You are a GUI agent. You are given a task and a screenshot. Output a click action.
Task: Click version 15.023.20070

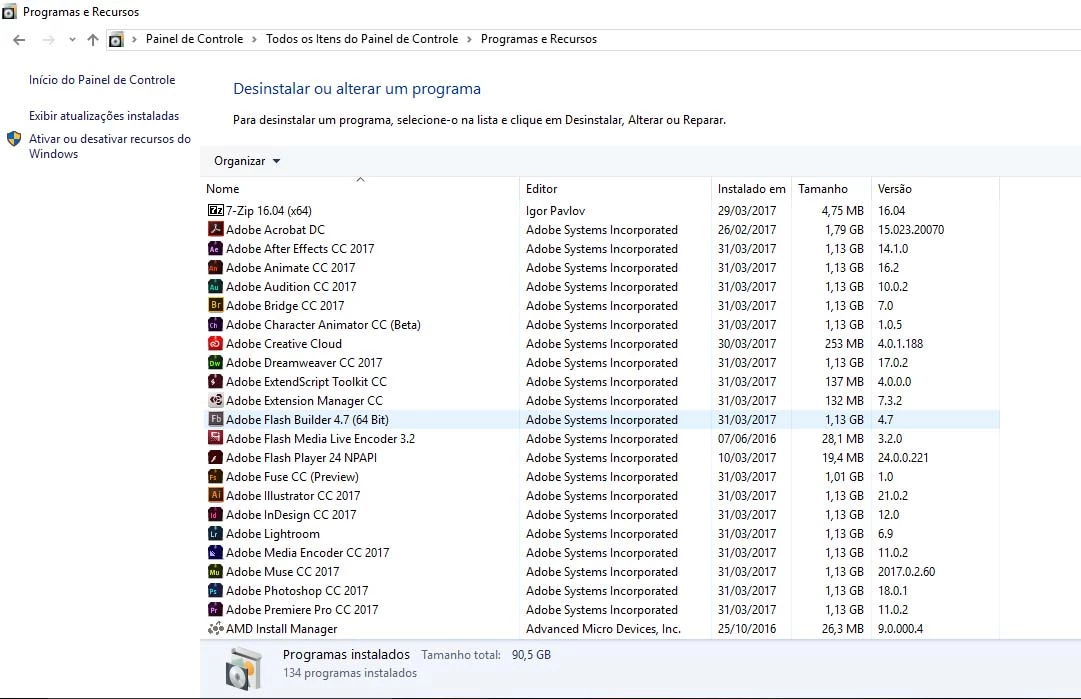tap(911, 230)
